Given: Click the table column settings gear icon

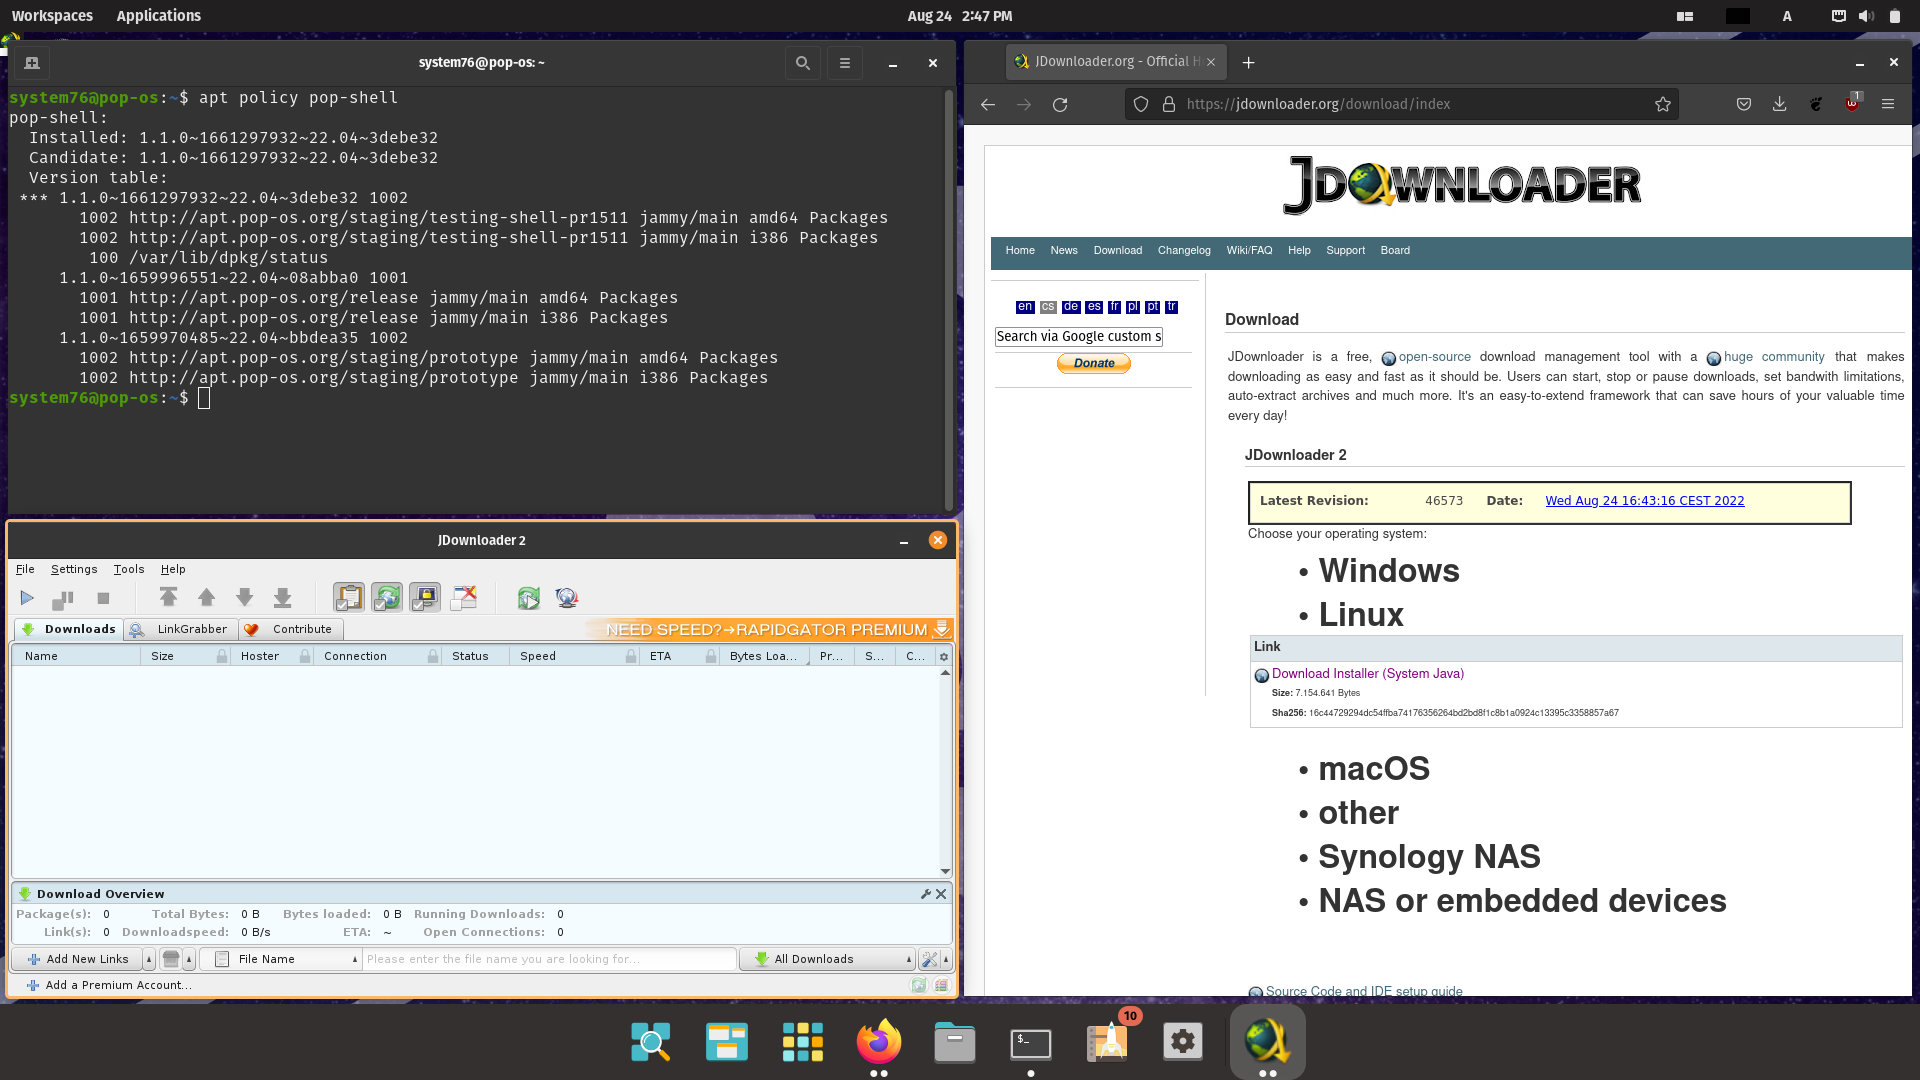Looking at the screenshot, I should [943, 657].
